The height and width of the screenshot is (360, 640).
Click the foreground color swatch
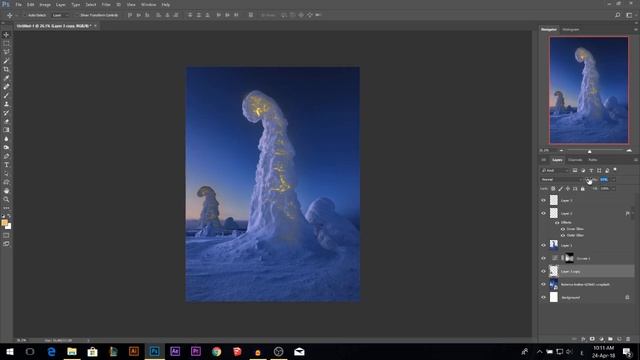pos(4,223)
